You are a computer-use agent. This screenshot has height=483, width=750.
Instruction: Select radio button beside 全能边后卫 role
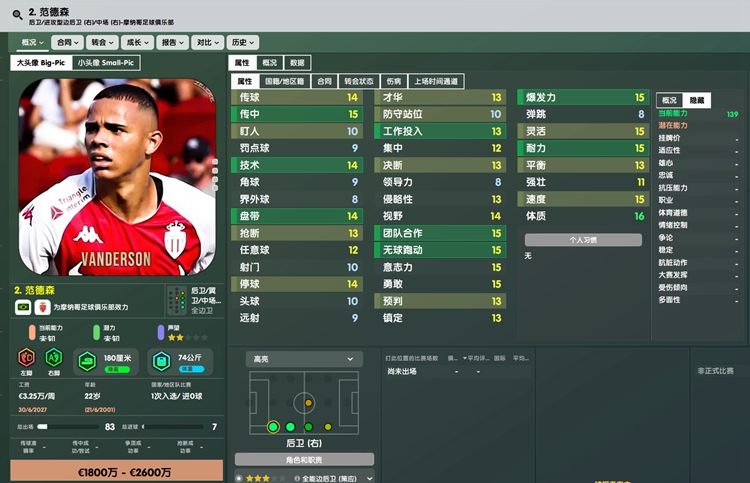click(239, 478)
